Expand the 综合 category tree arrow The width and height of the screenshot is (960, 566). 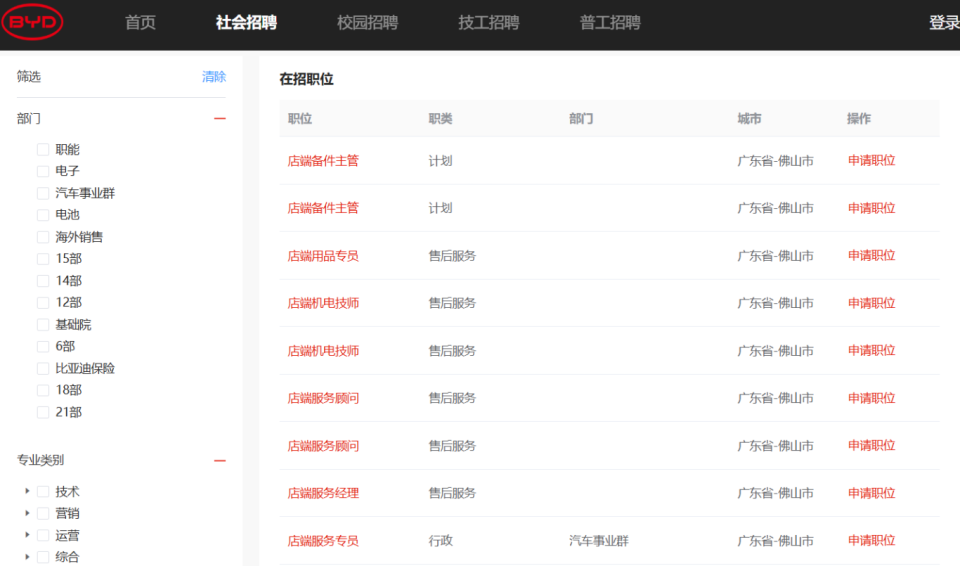[27, 557]
